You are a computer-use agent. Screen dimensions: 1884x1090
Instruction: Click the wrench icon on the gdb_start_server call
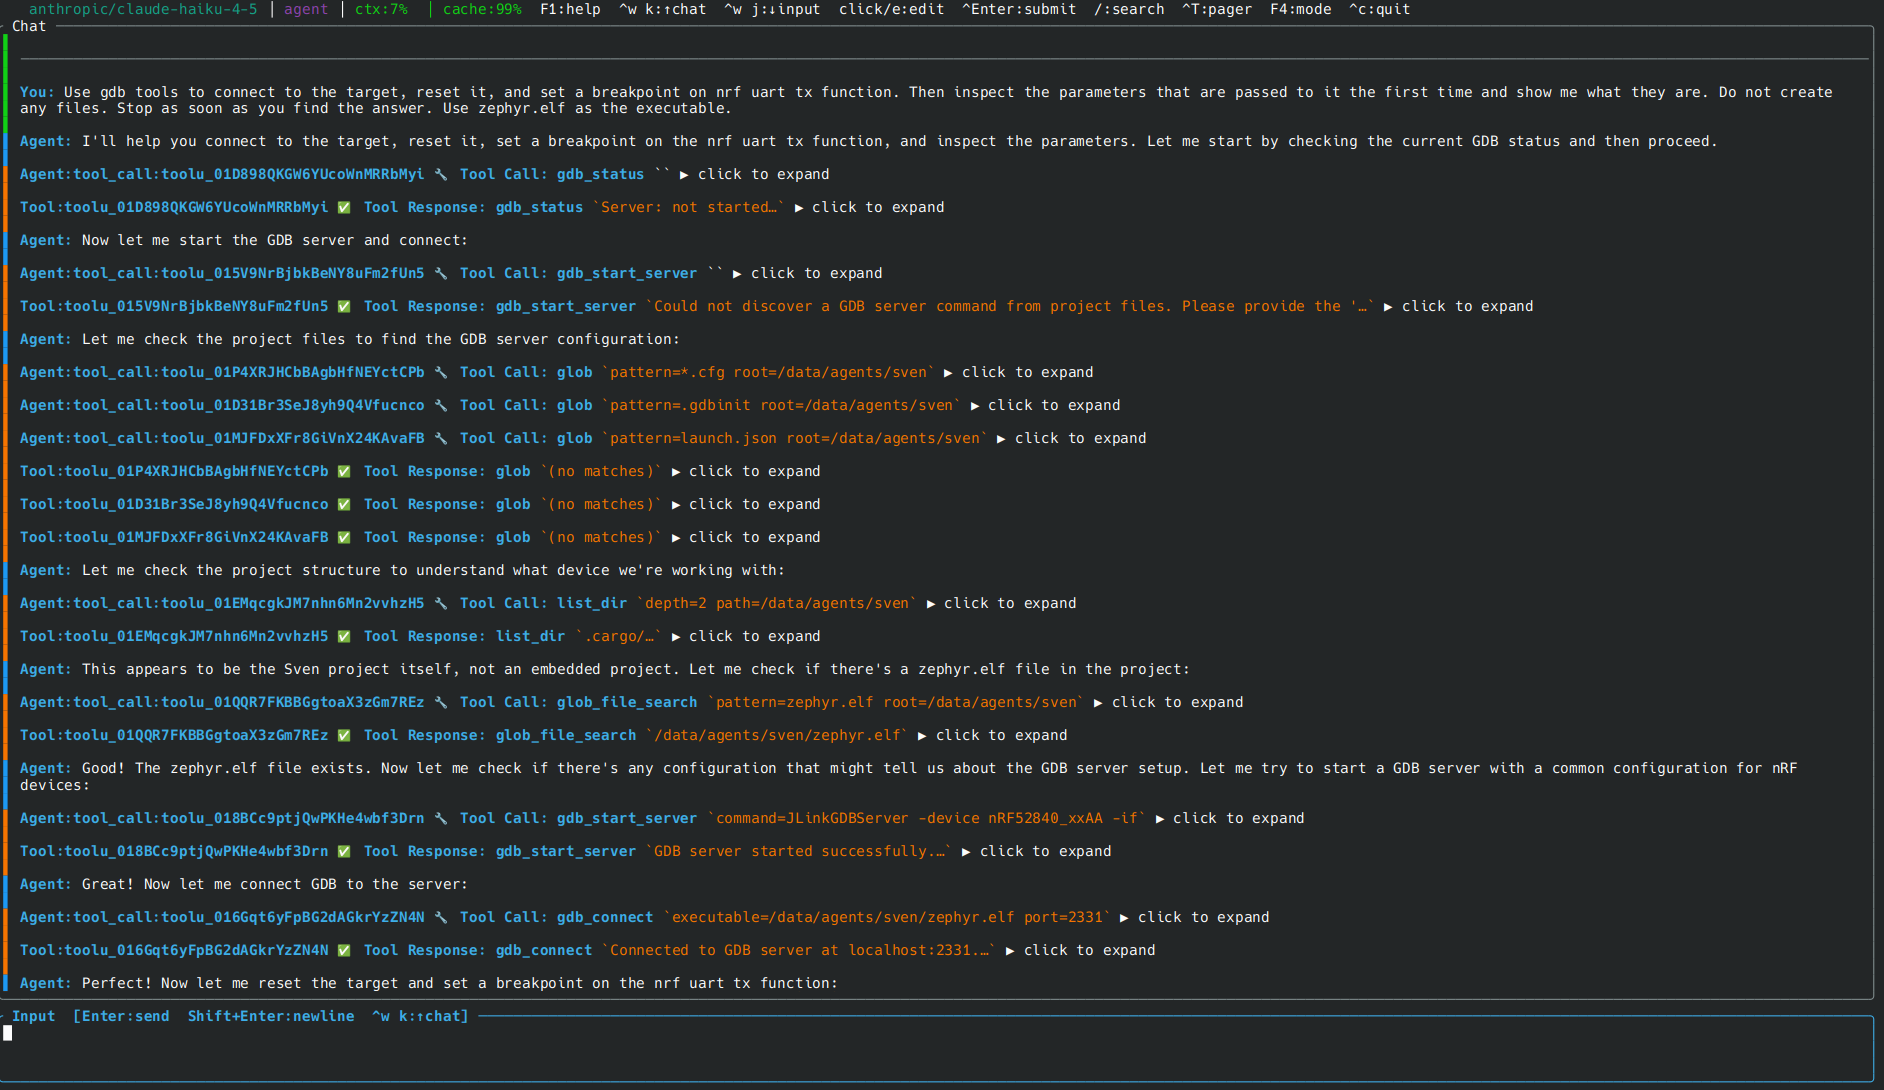[442, 272]
